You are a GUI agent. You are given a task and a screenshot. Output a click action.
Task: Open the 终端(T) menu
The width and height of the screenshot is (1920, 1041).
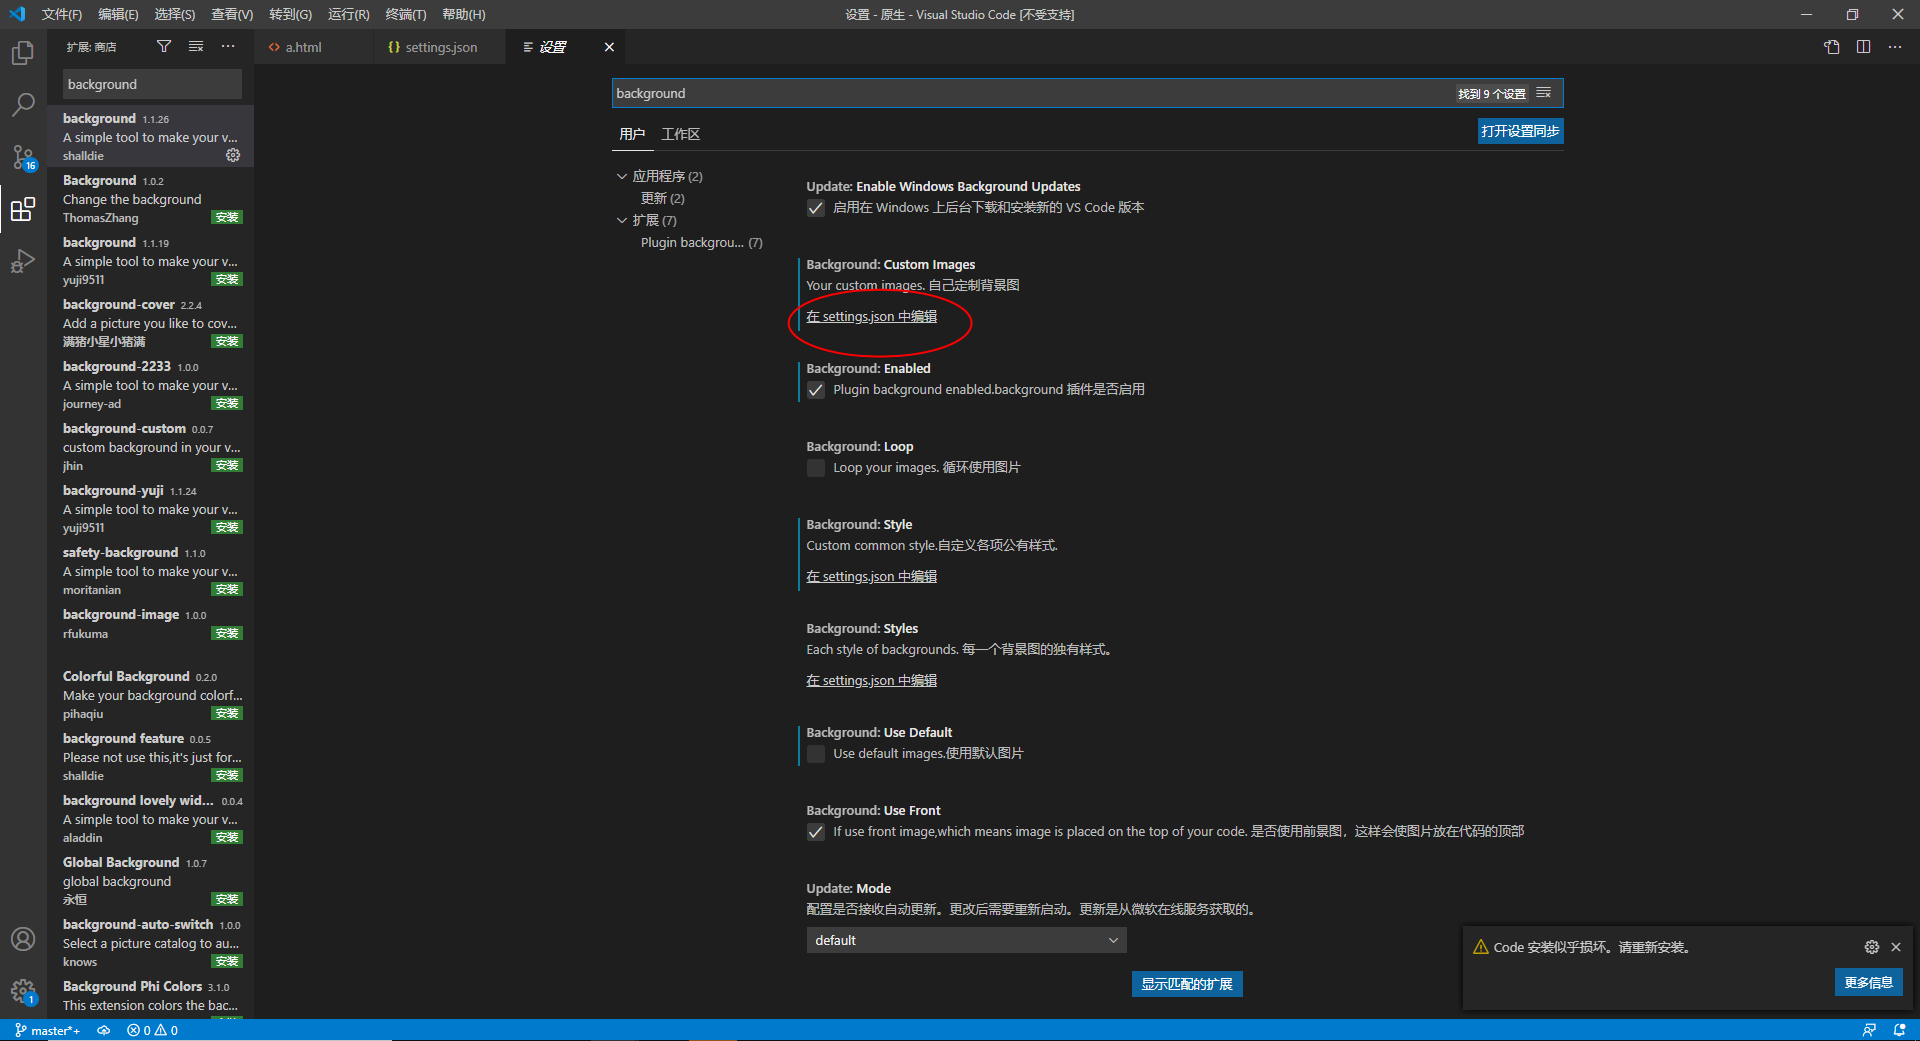pos(405,14)
